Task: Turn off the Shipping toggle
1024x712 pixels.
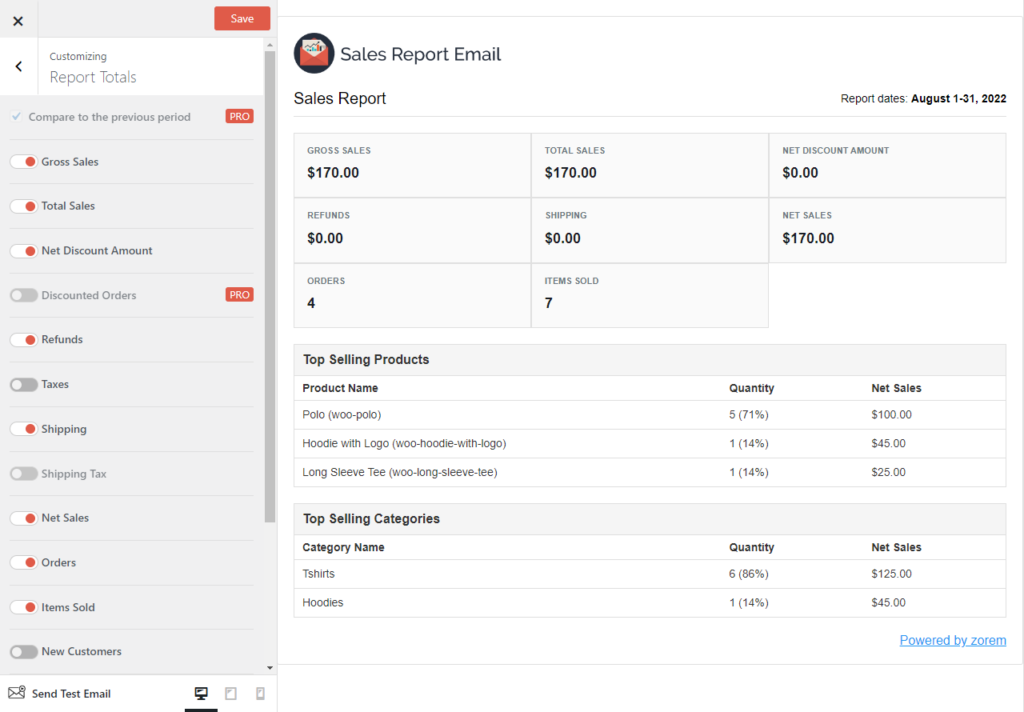Action: (x=22, y=428)
